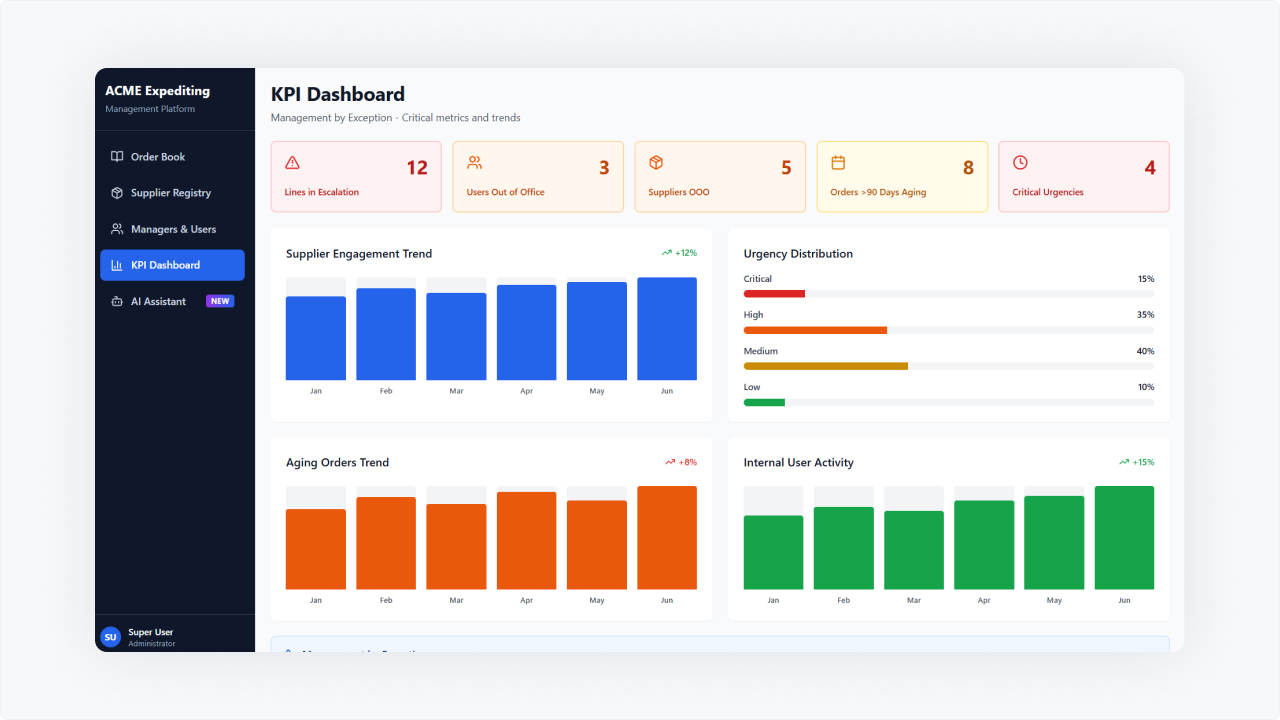Click the AI Assistant robot icon

[117, 301]
